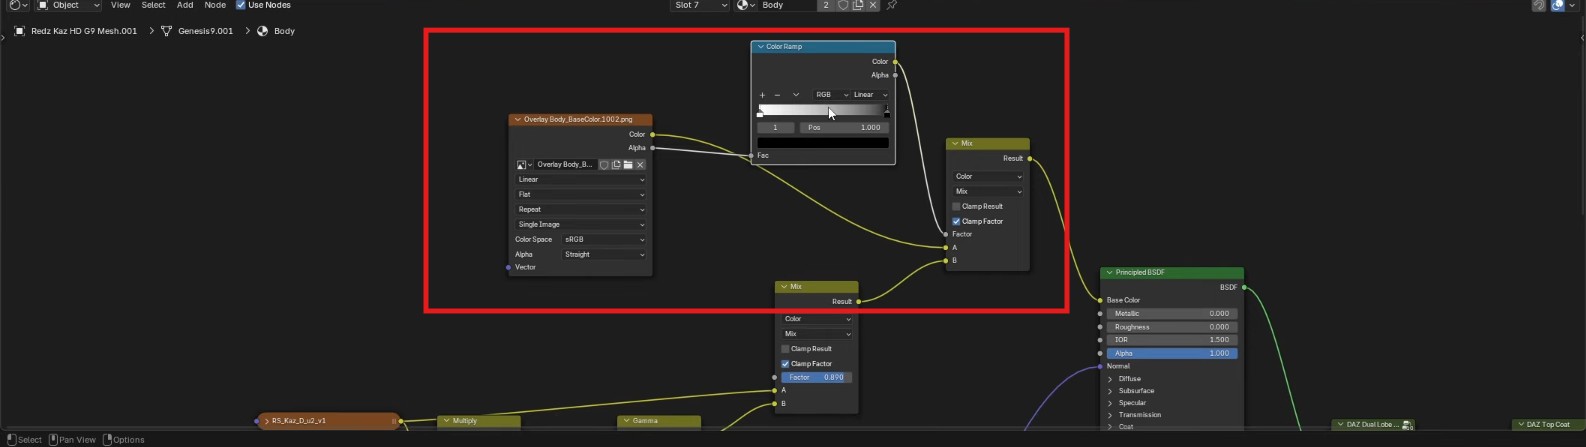Enable Clamp Result on lower Mix node

pyautogui.click(x=785, y=349)
